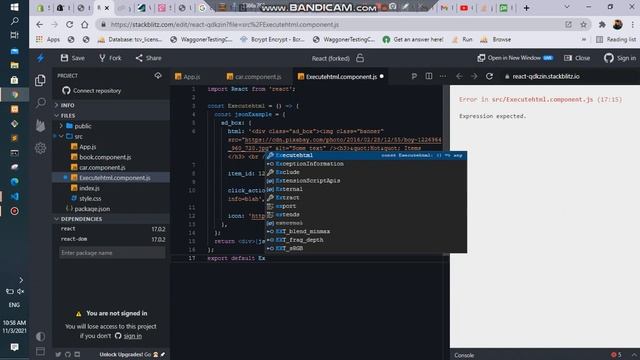The image size is (640, 360).
Task: Open the Chrome extensions puzzle icon
Action: 602,24
